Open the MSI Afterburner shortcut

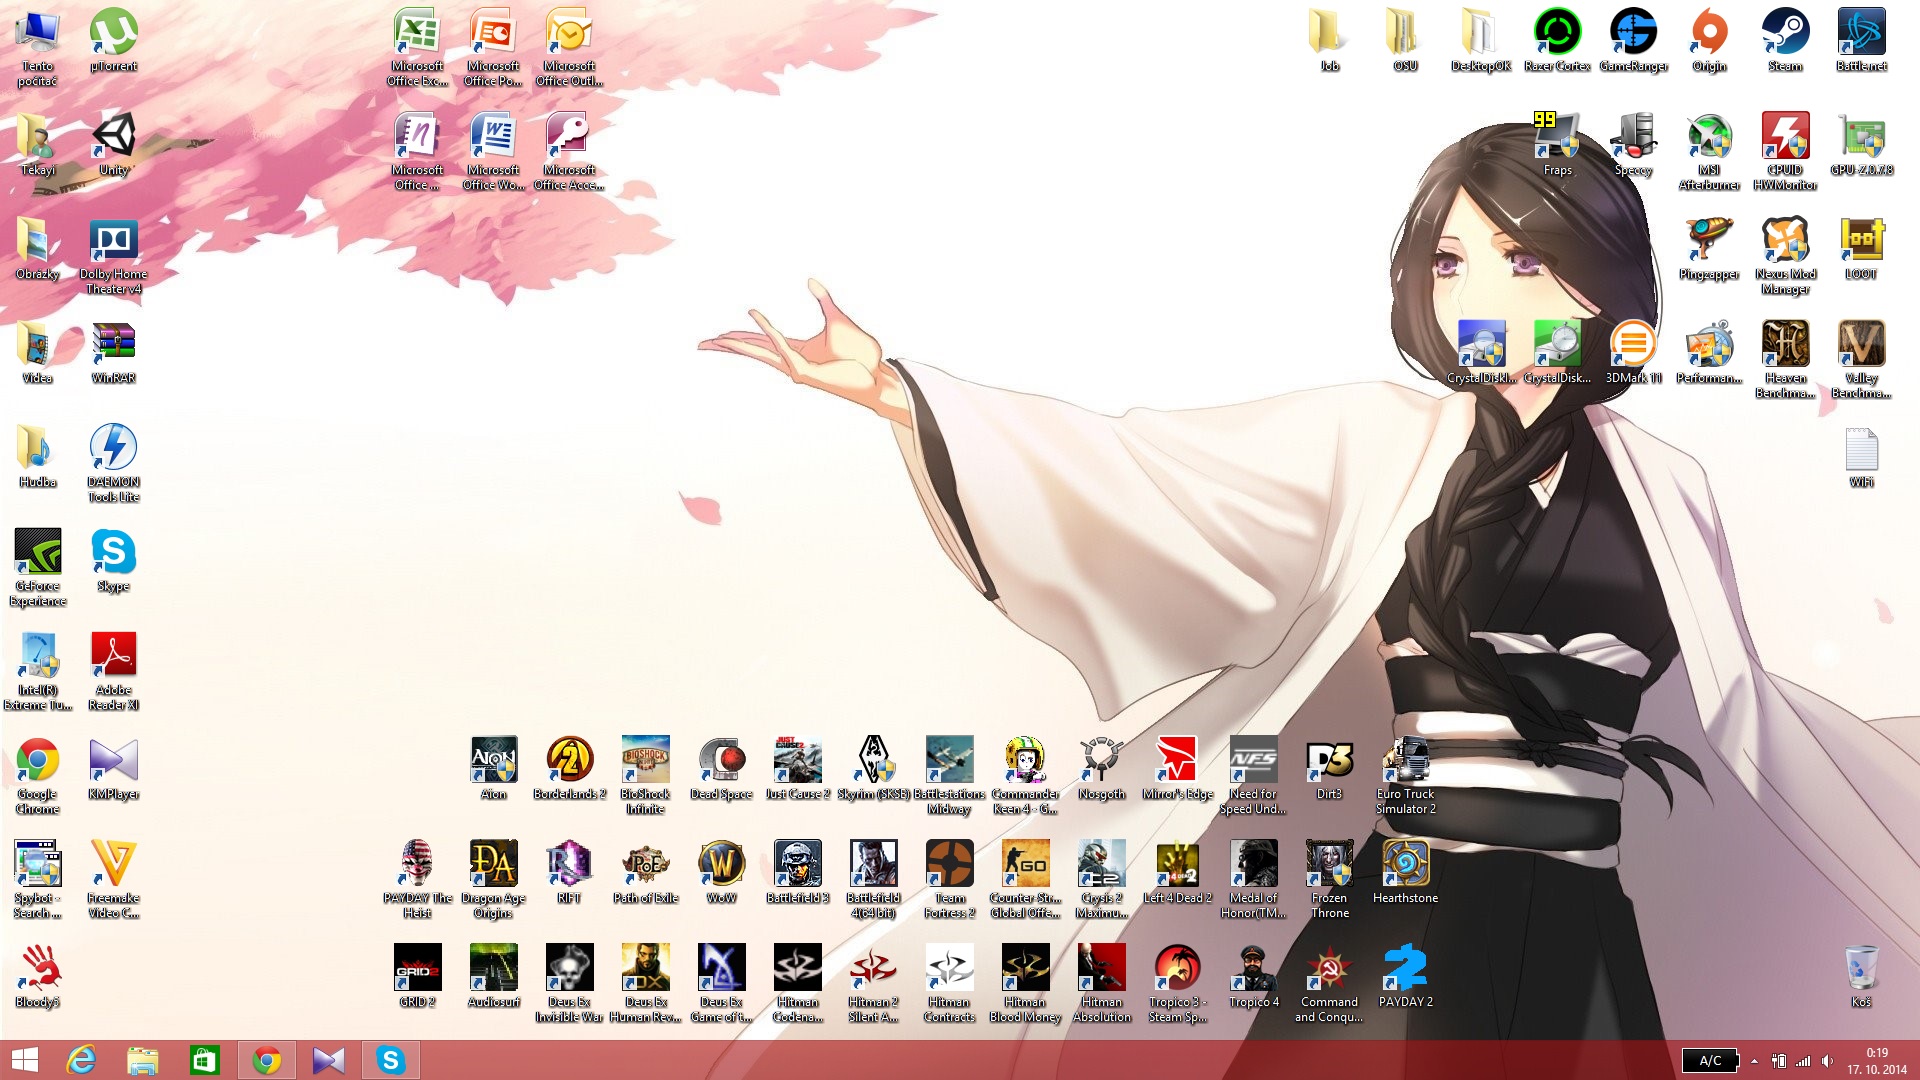point(1709,138)
